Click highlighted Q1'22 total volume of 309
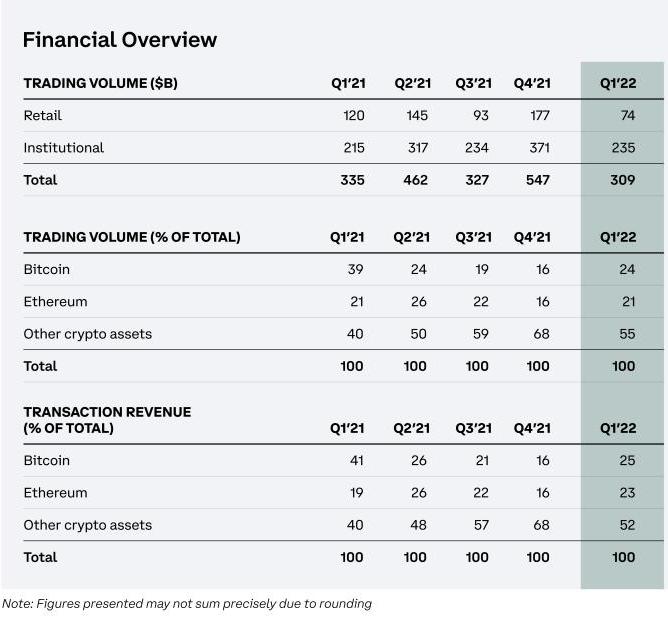This screenshot has width=668, height=618. (623, 180)
